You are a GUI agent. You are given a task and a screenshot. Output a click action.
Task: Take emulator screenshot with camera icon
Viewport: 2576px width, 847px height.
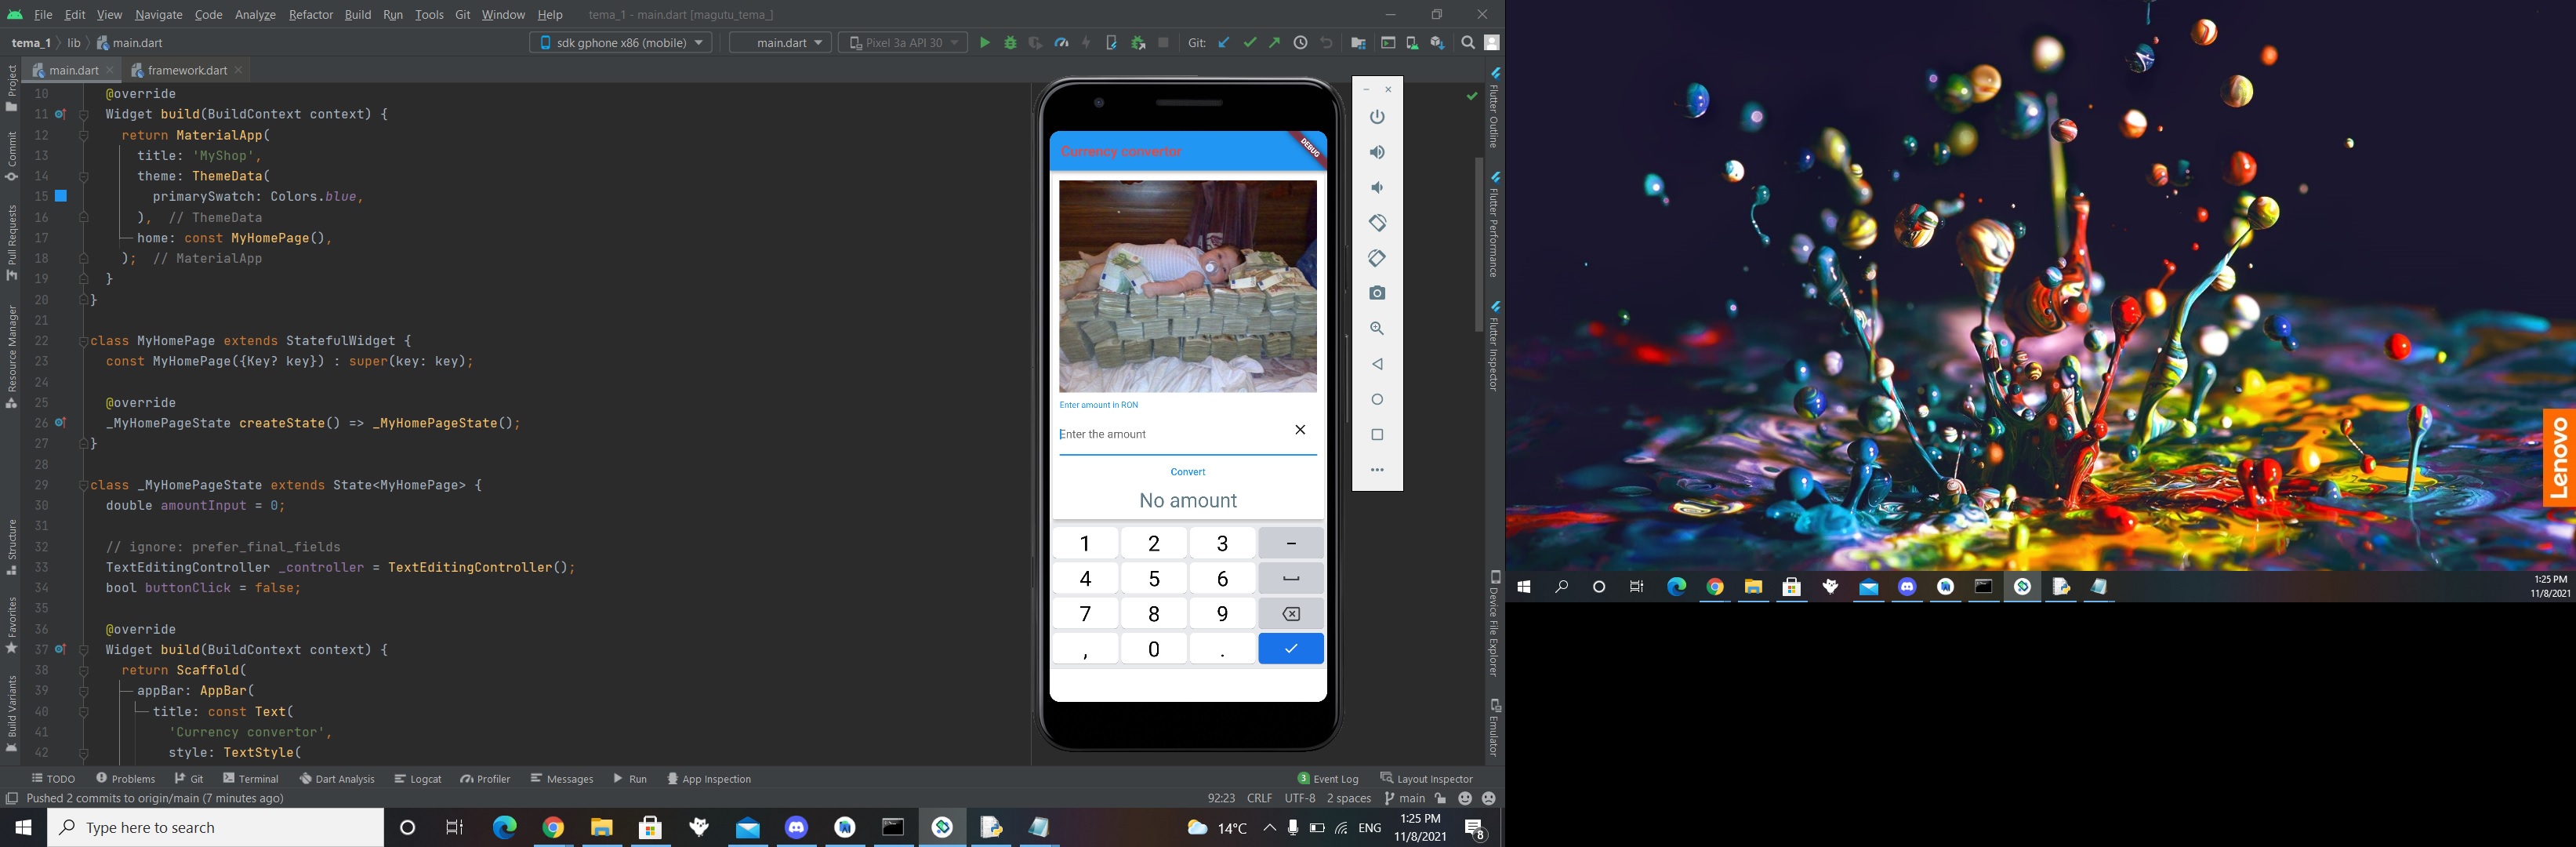click(1377, 293)
